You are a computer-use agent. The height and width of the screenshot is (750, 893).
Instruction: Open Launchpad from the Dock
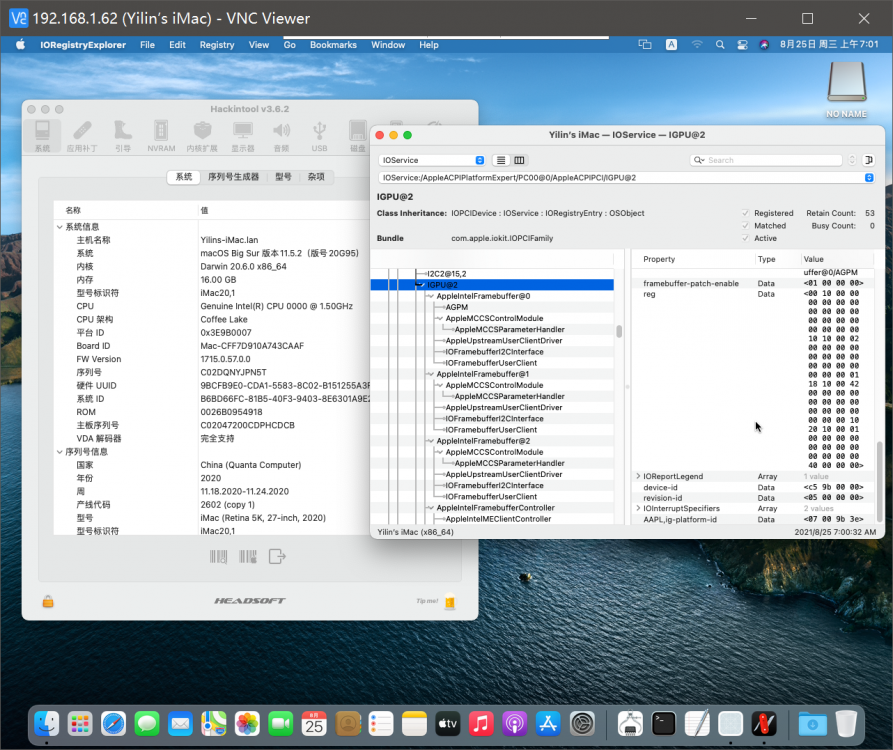[x=80, y=724]
